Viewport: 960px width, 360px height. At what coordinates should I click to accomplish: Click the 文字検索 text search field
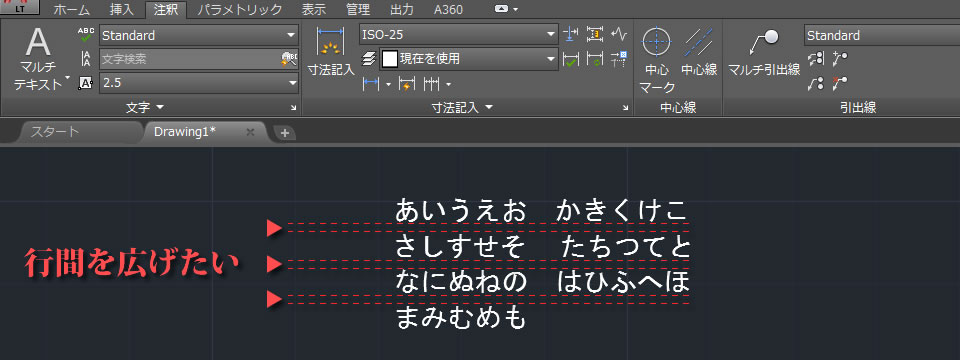tap(190, 59)
